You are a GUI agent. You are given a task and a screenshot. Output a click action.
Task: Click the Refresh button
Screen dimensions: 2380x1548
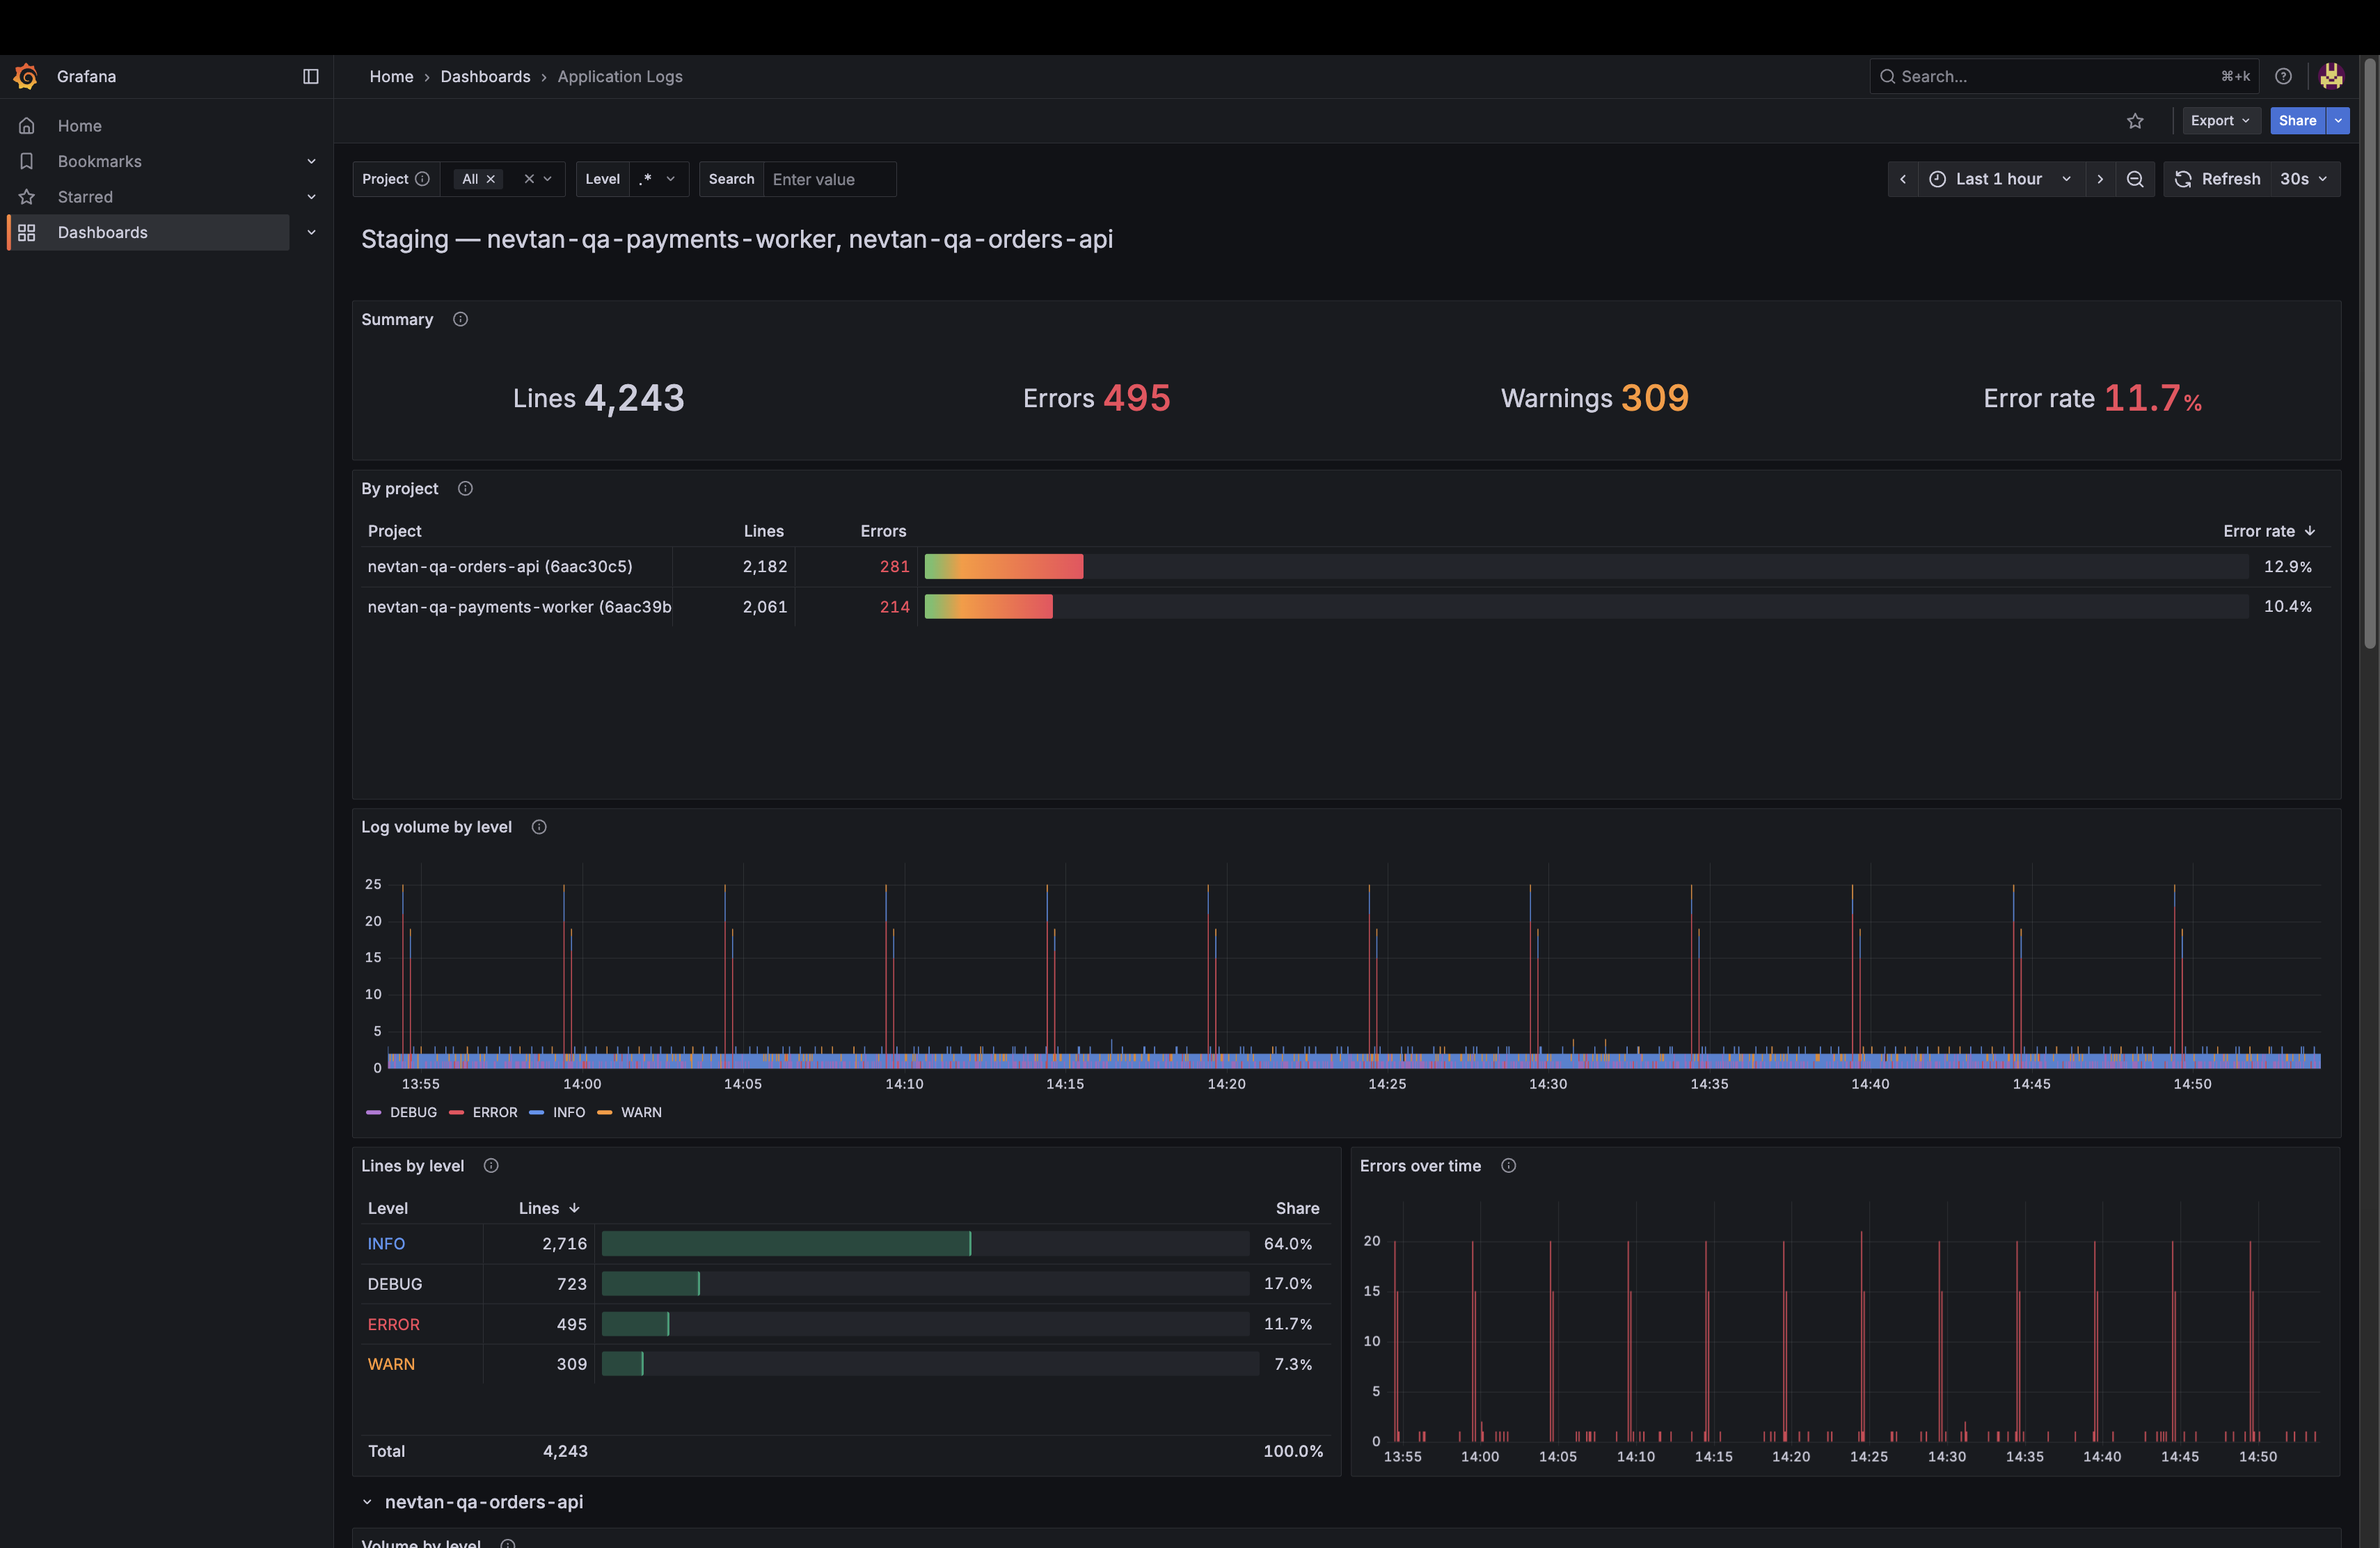(x=2217, y=179)
